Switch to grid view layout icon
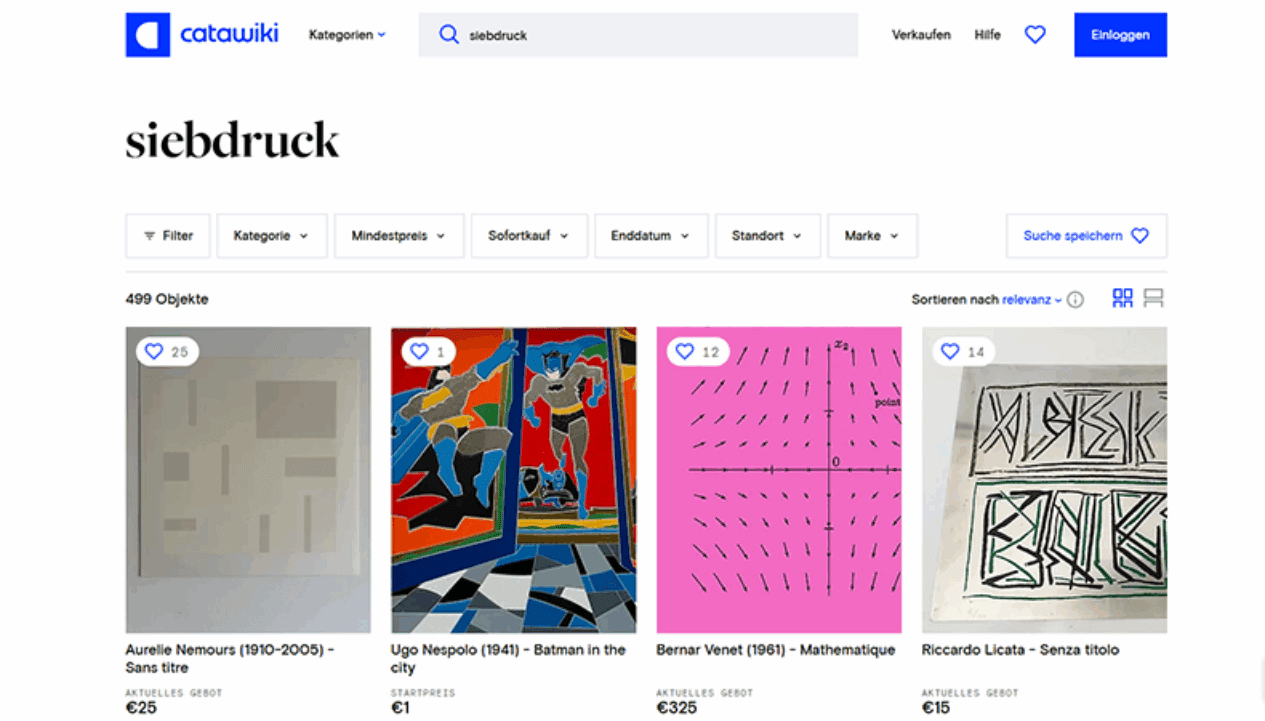The height and width of the screenshot is (721, 1265). point(1123,298)
